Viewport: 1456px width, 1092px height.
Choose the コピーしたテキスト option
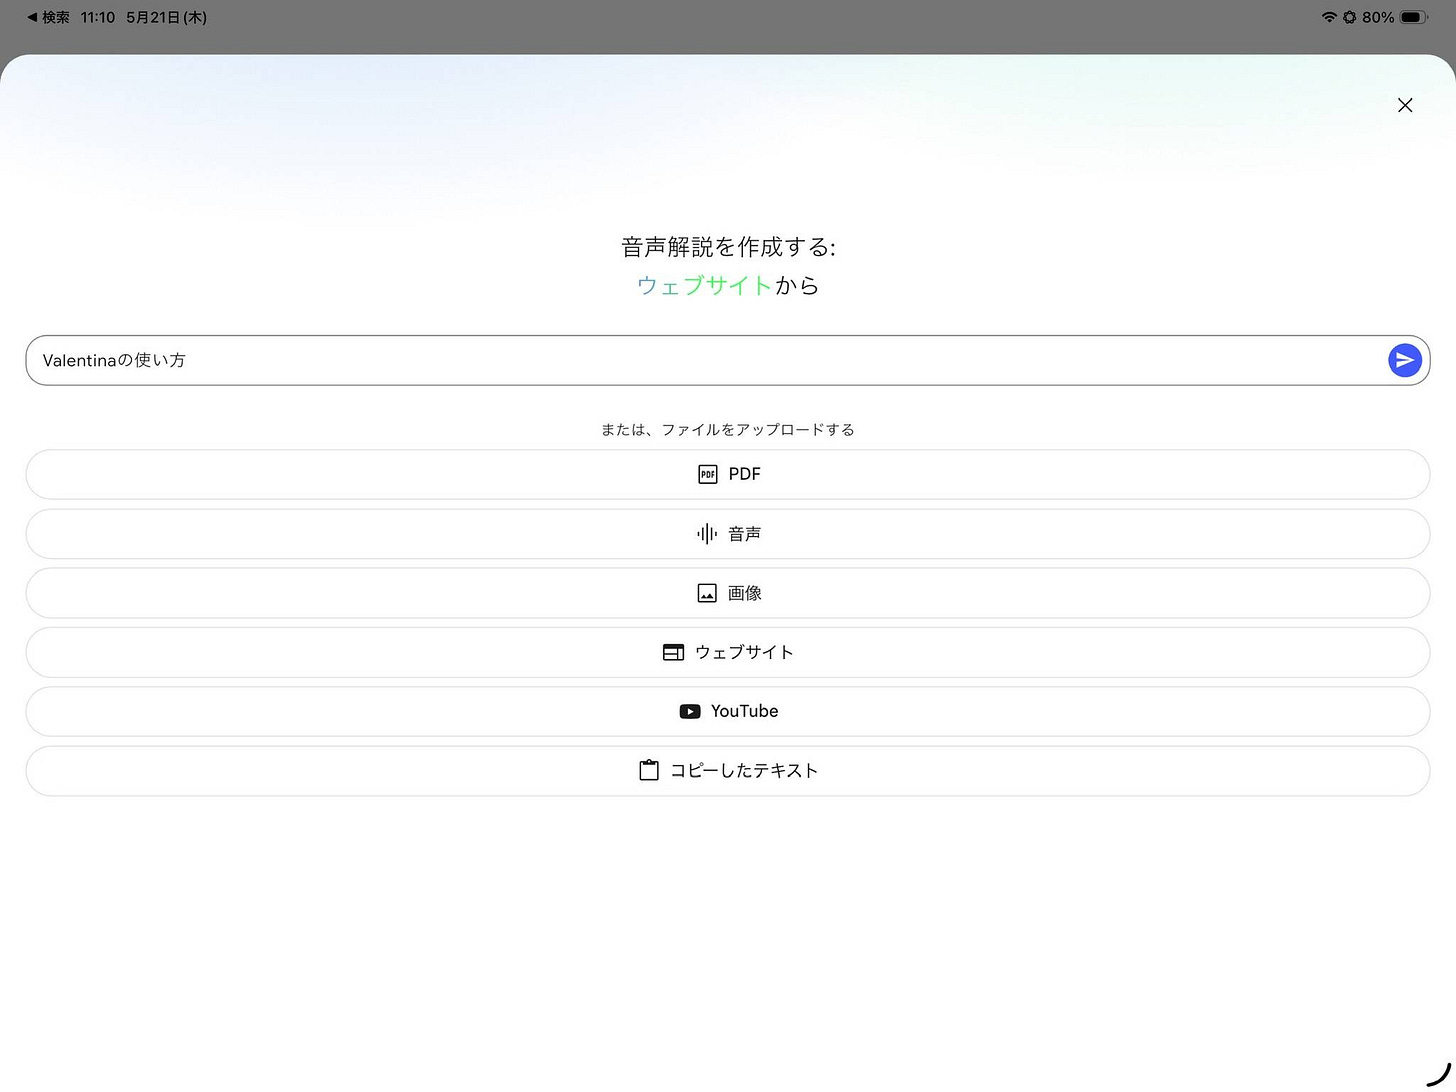click(728, 771)
